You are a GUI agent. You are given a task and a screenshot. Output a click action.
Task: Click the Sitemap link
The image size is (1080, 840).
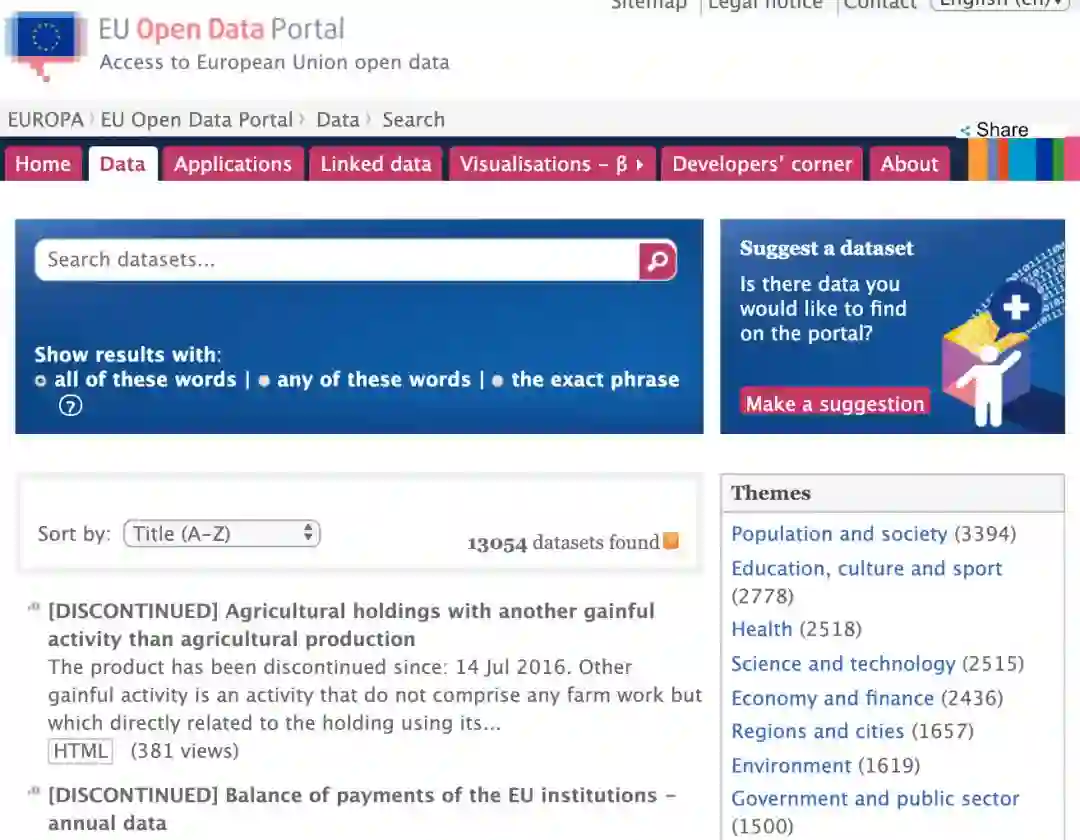coord(649,4)
